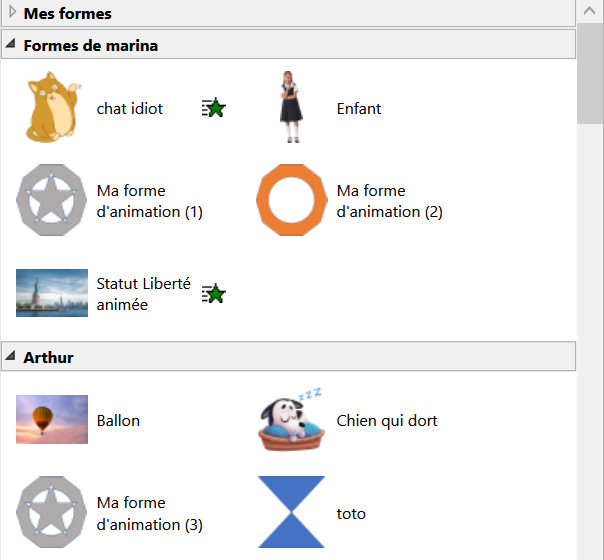Select the blue hourglass toto shape
The image size is (604, 560).
tap(292, 513)
